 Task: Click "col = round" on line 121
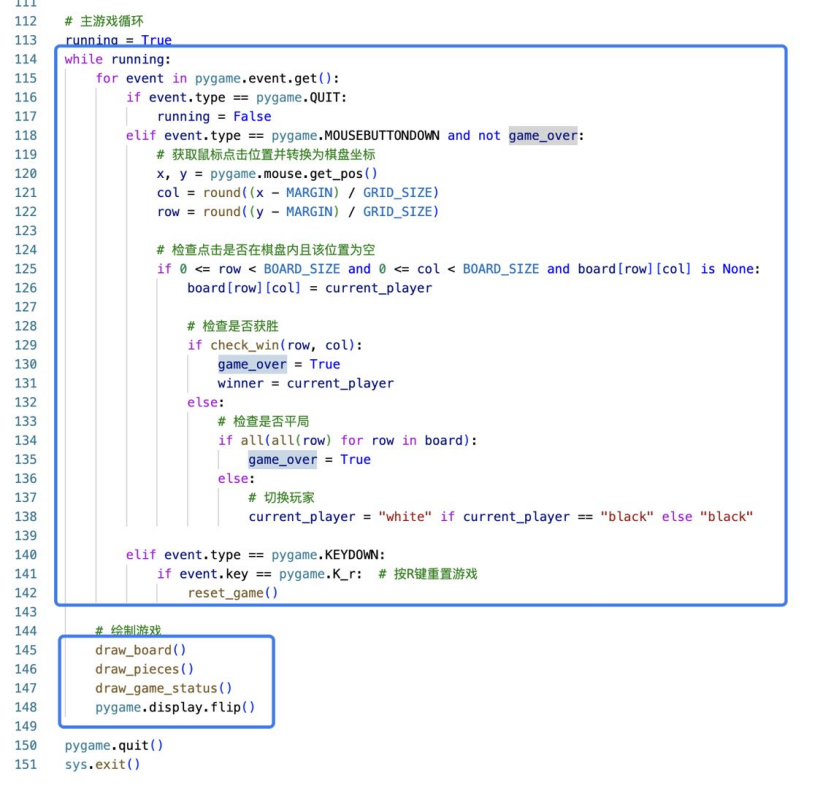pyautogui.click(x=199, y=193)
